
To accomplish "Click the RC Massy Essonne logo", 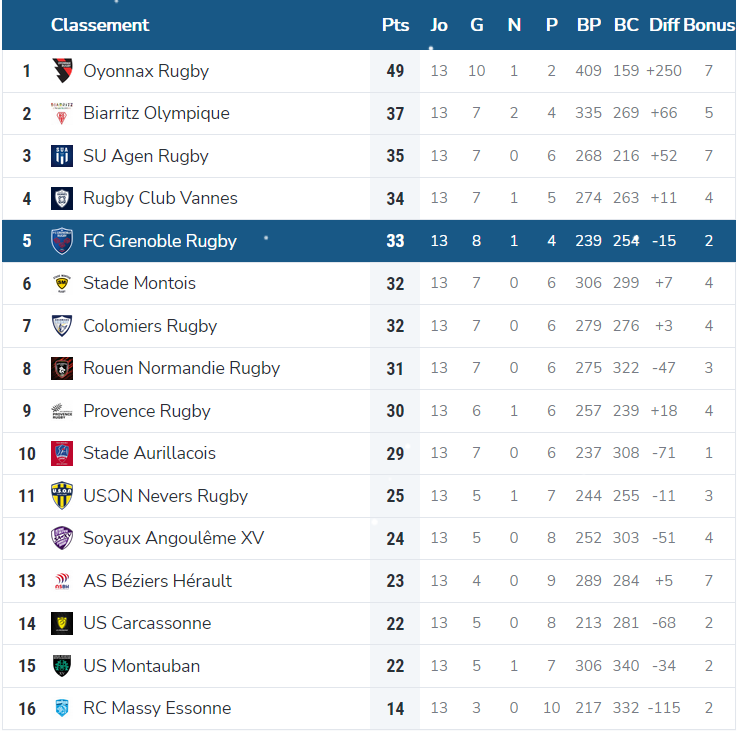I will (x=62, y=708).
